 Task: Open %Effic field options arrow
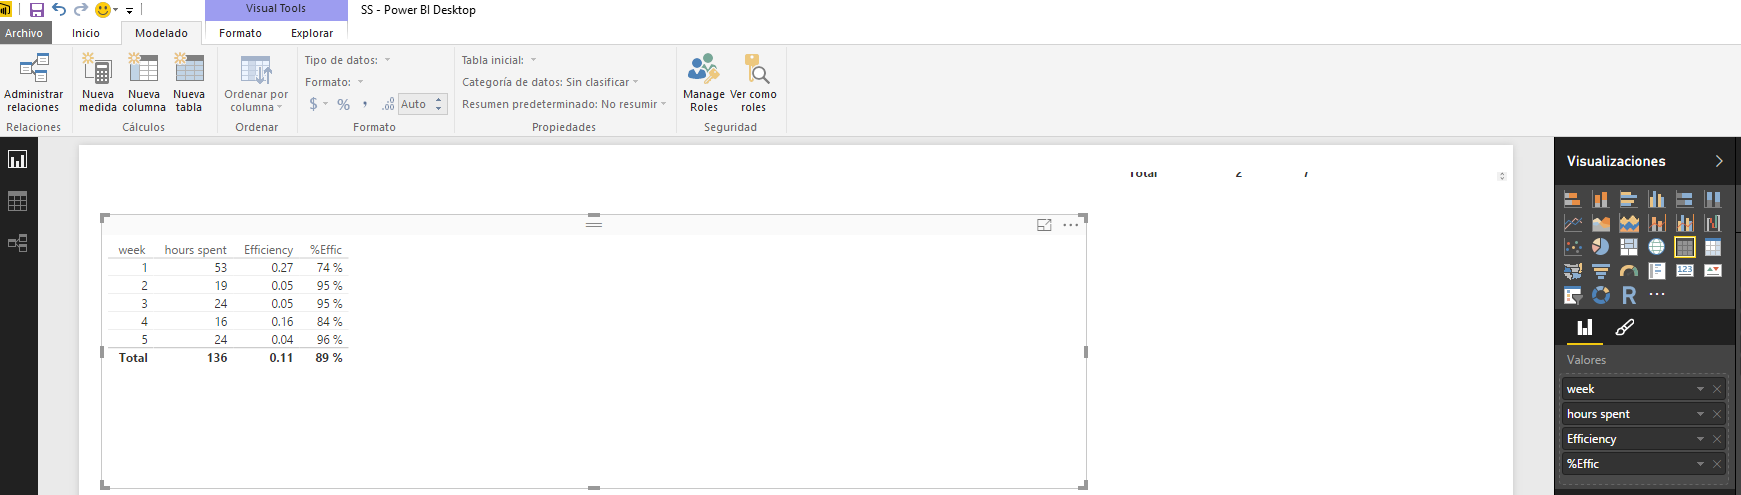pyautogui.click(x=1700, y=464)
